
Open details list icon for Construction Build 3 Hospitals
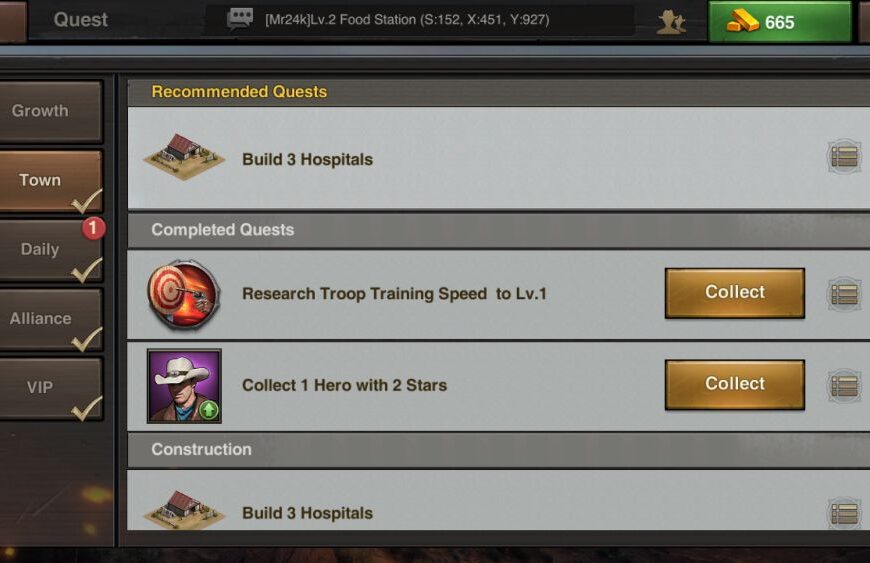[x=844, y=514]
